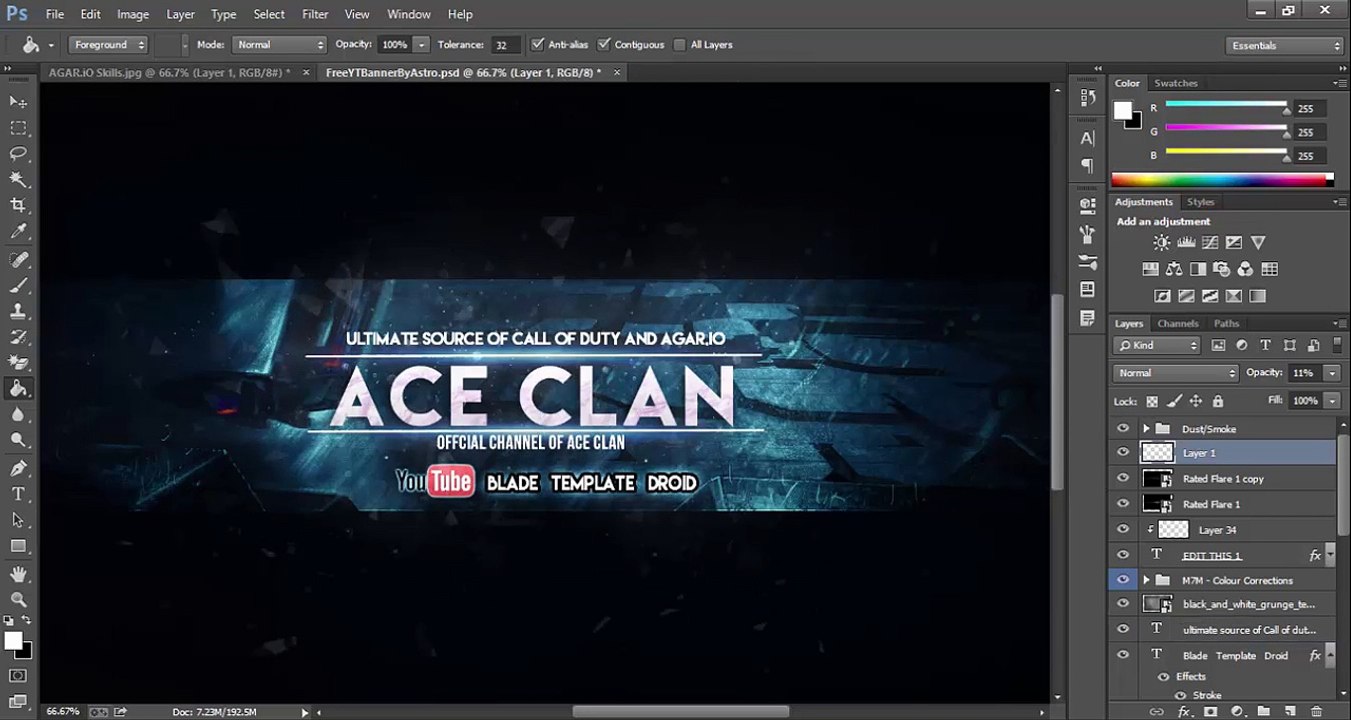Switch to the Swatches tab
Image resolution: width=1351 pixels, height=720 pixels.
click(x=1176, y=83)
